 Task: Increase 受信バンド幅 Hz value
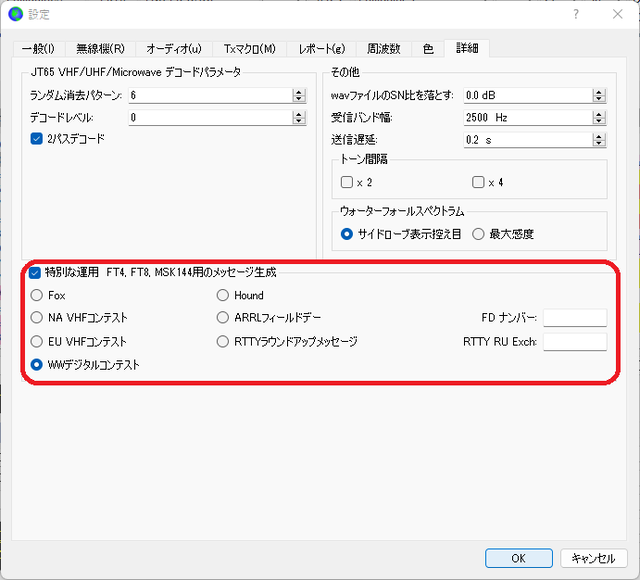coord(599,115)
